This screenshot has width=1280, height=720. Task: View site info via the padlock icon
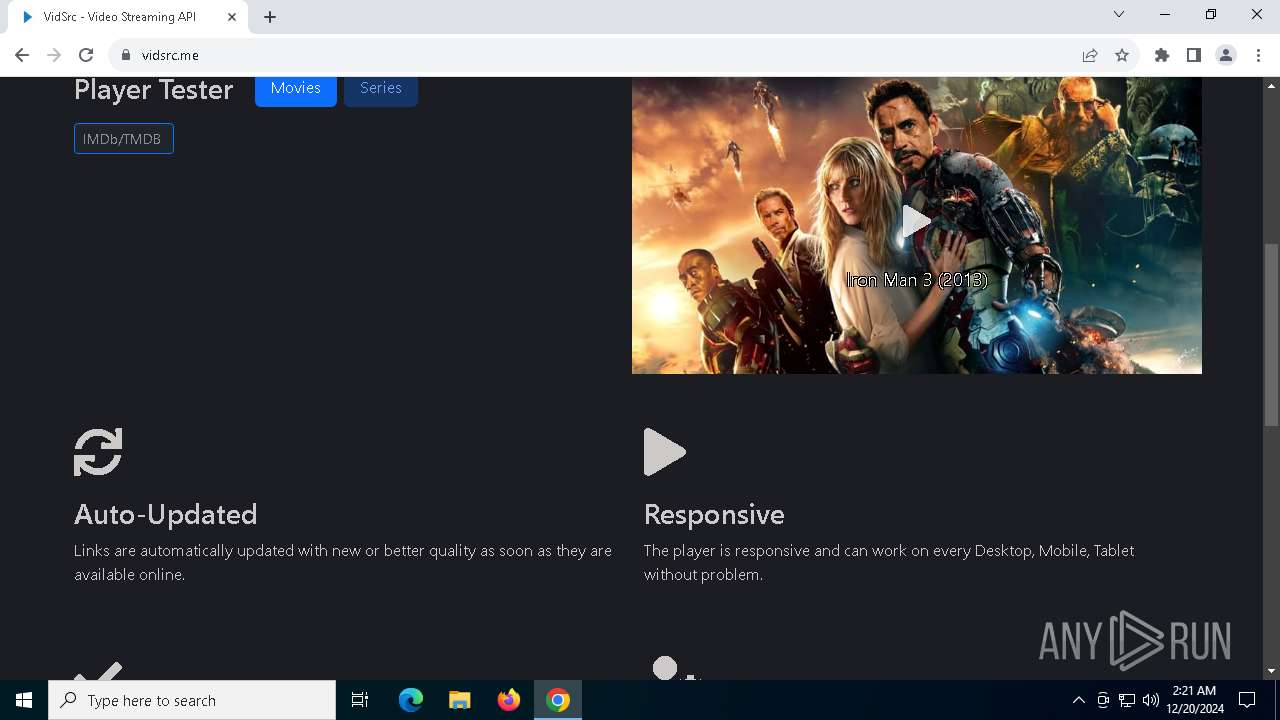[125, 55]
